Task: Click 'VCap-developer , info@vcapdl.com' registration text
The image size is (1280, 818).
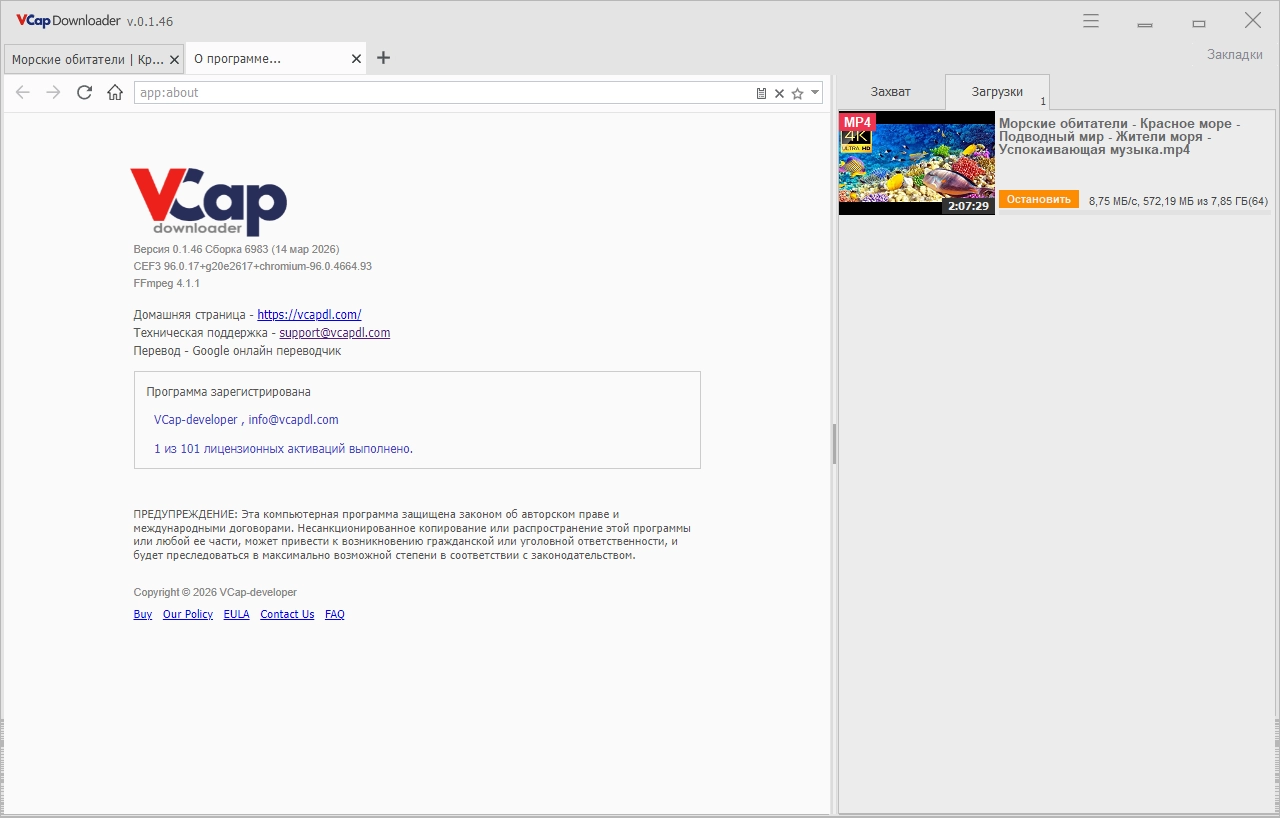Action: (x=246, y=420)
